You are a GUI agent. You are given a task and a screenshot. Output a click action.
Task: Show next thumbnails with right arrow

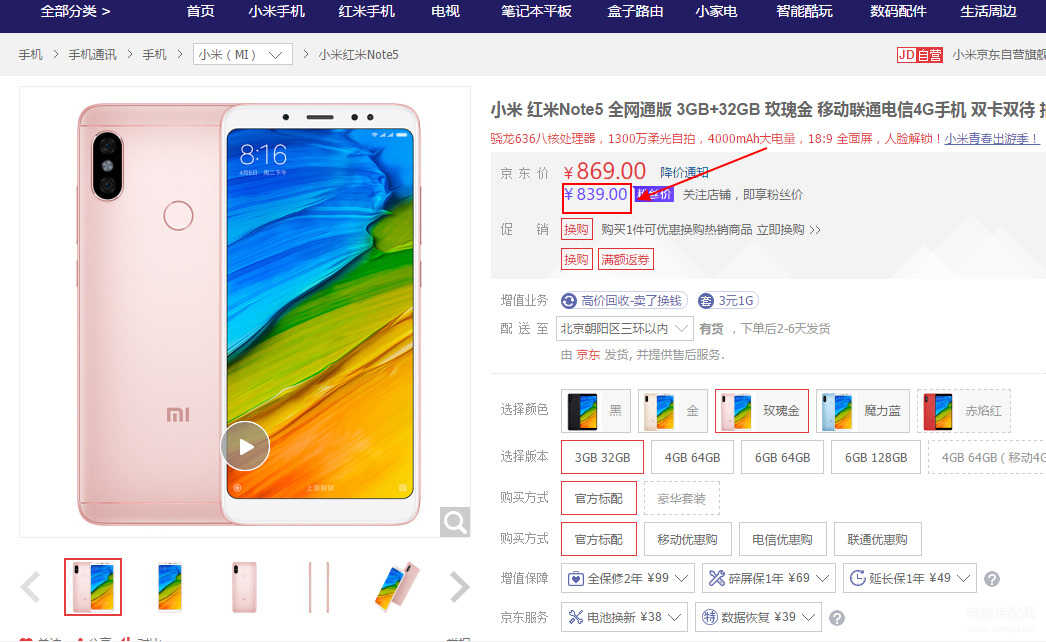[x=460, y=587]
